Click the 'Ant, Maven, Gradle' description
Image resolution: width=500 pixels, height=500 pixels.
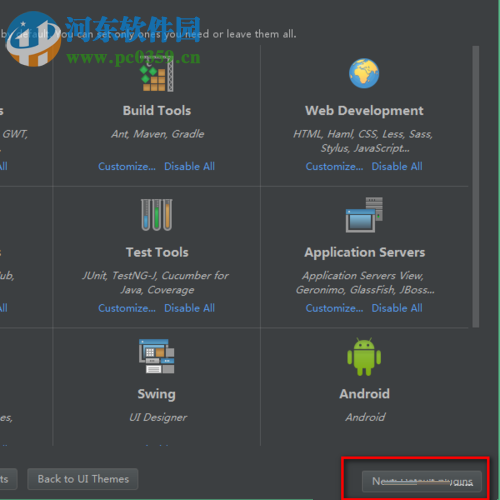(158, 134)
